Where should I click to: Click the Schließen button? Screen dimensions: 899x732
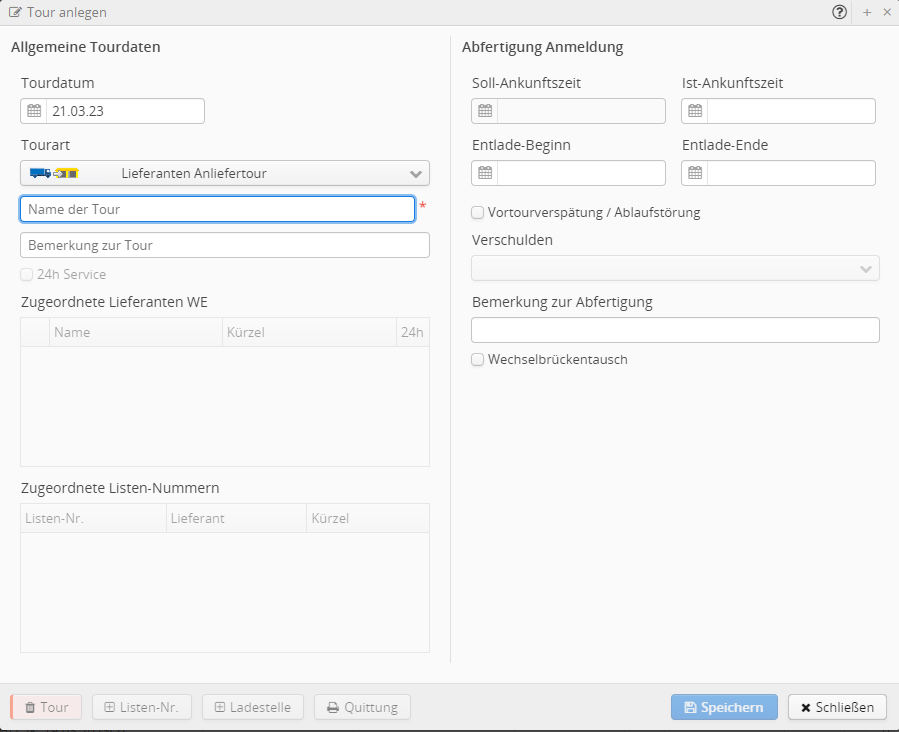click(x=837, y=707)
